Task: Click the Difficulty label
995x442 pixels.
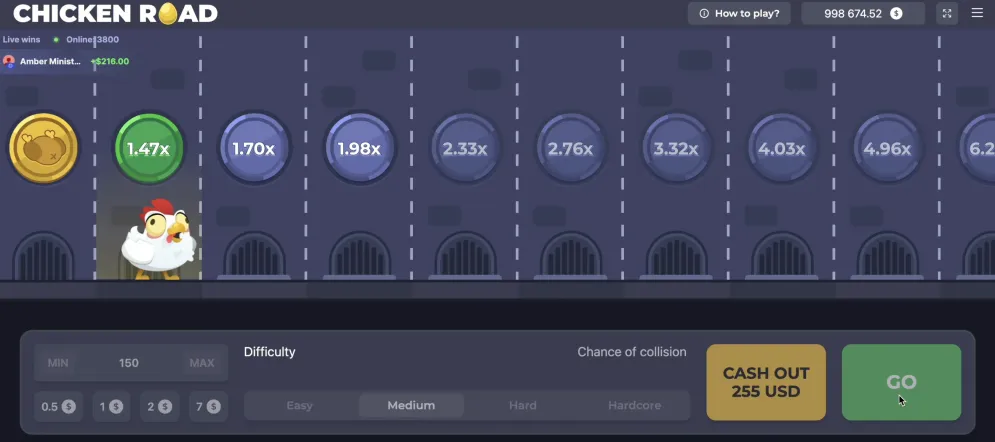Action: point(270,352)
